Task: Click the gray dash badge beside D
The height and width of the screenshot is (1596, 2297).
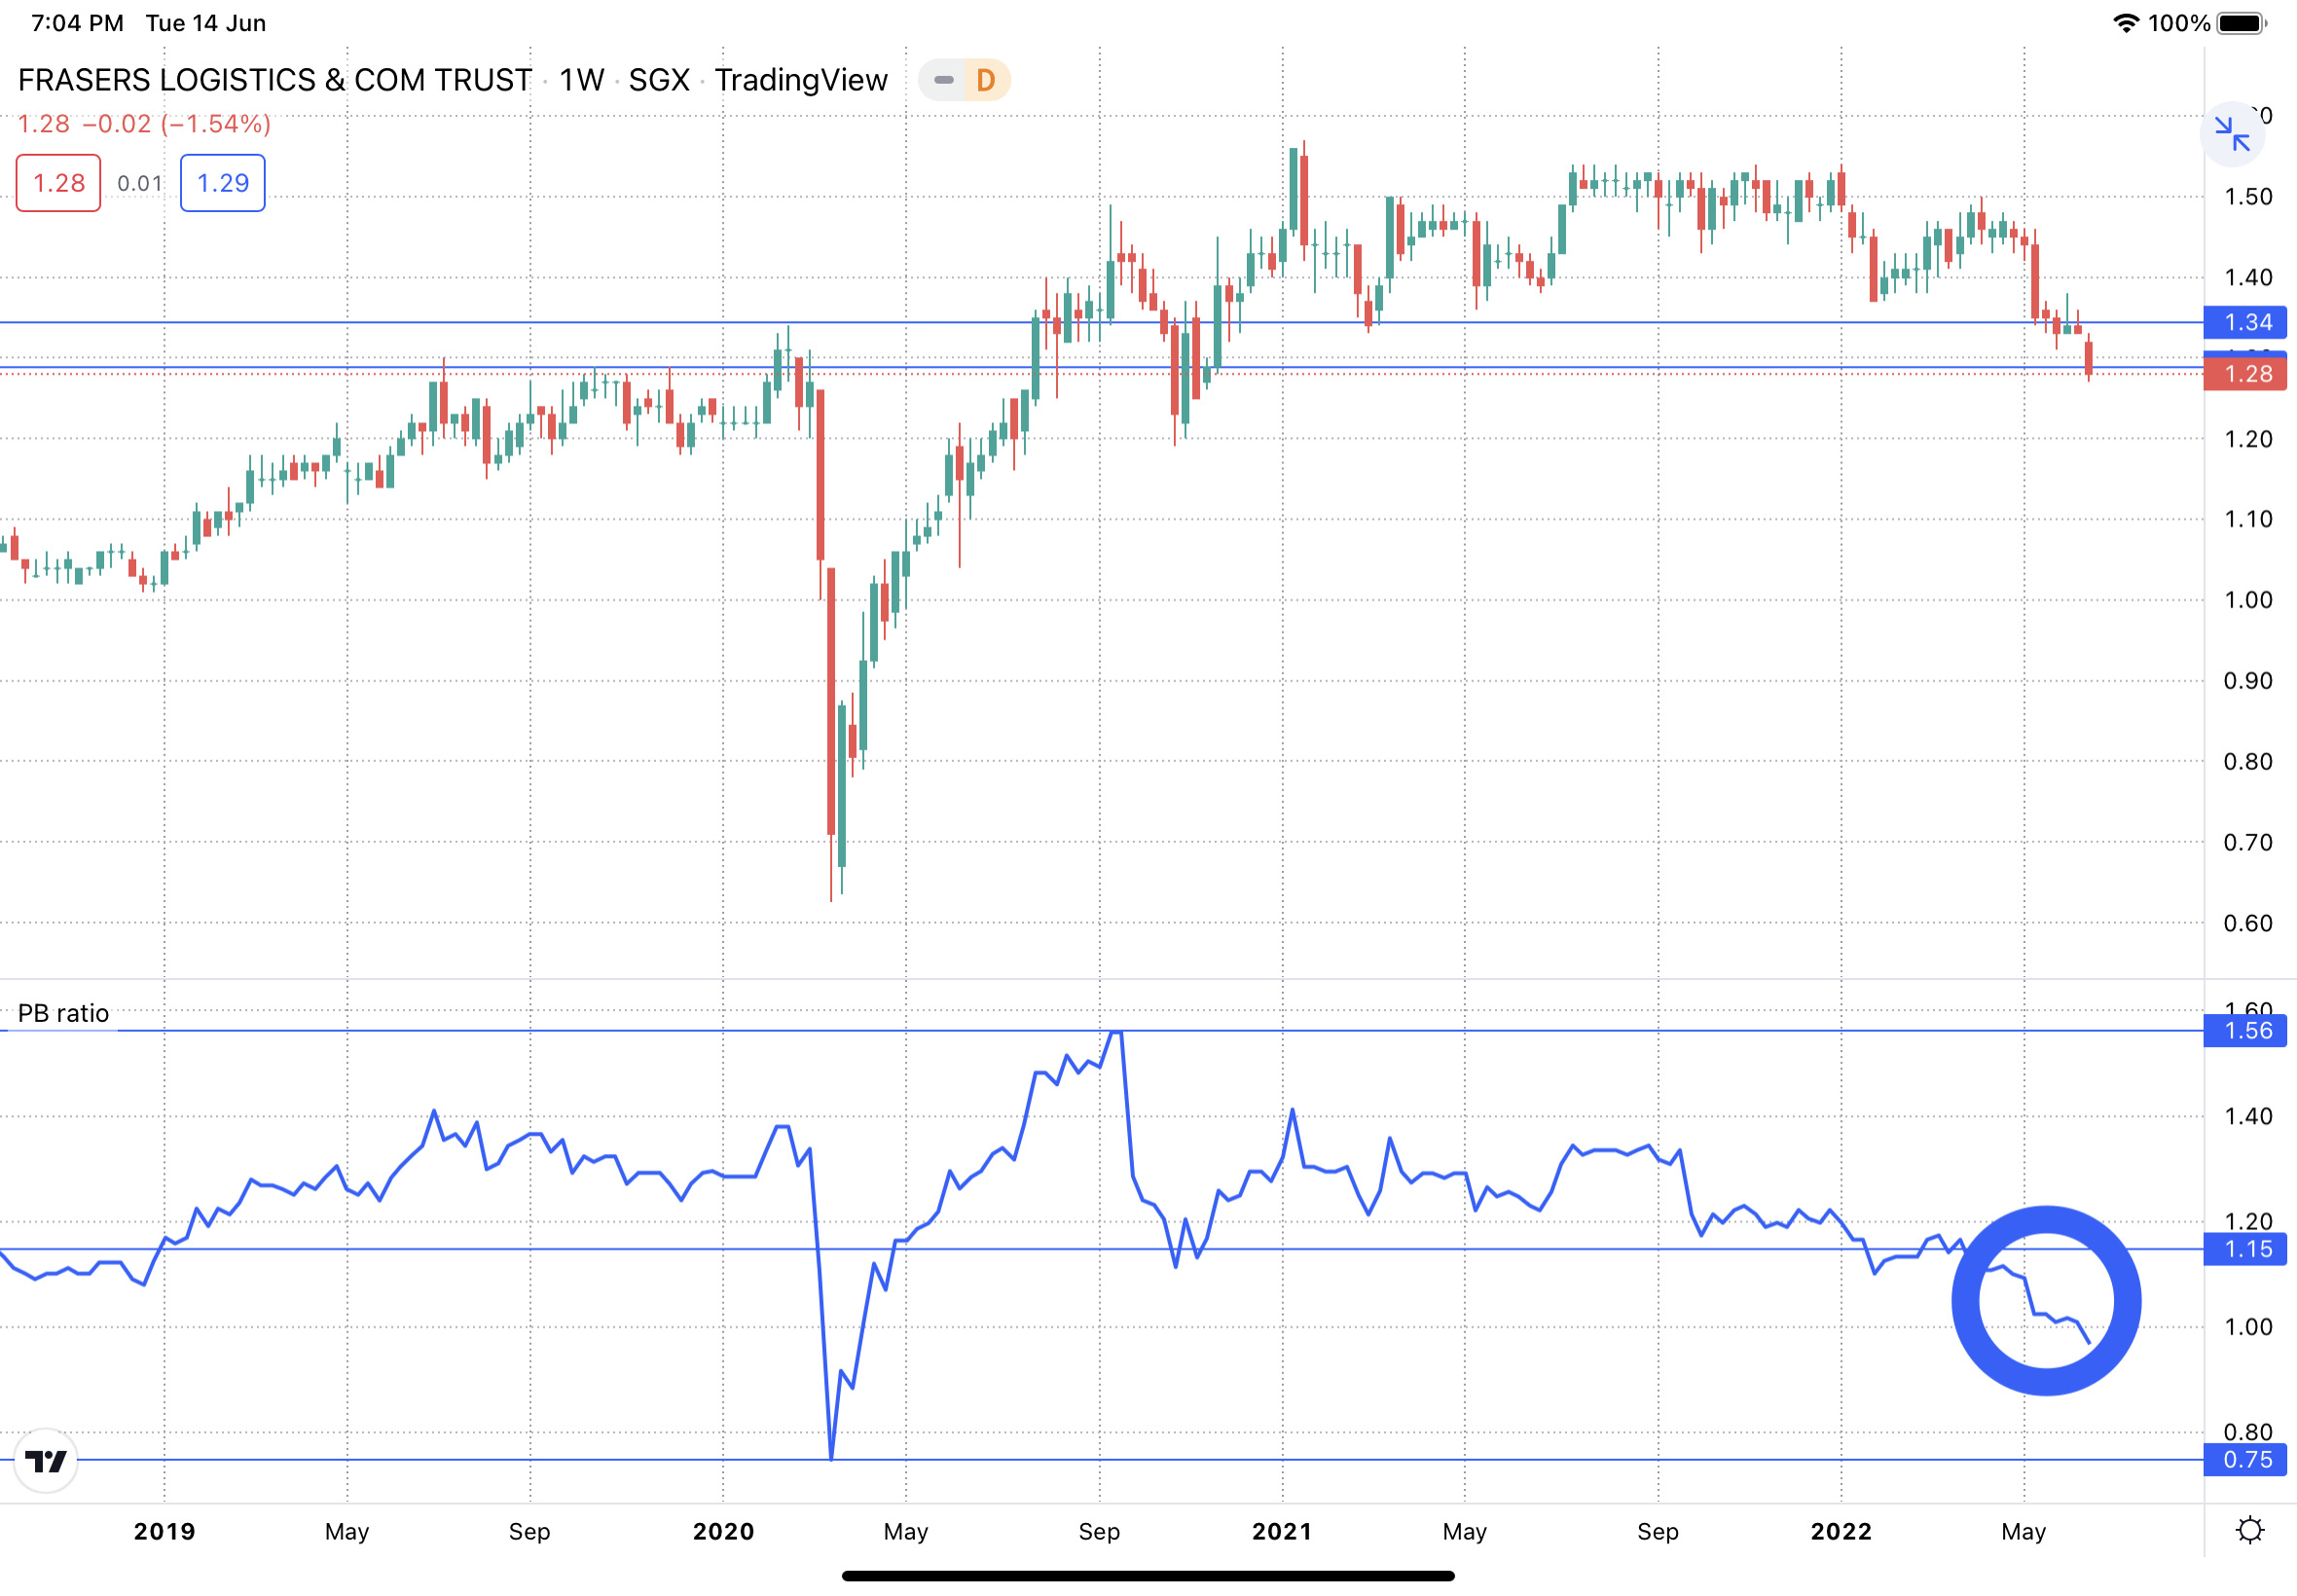Action: [943, 80]
